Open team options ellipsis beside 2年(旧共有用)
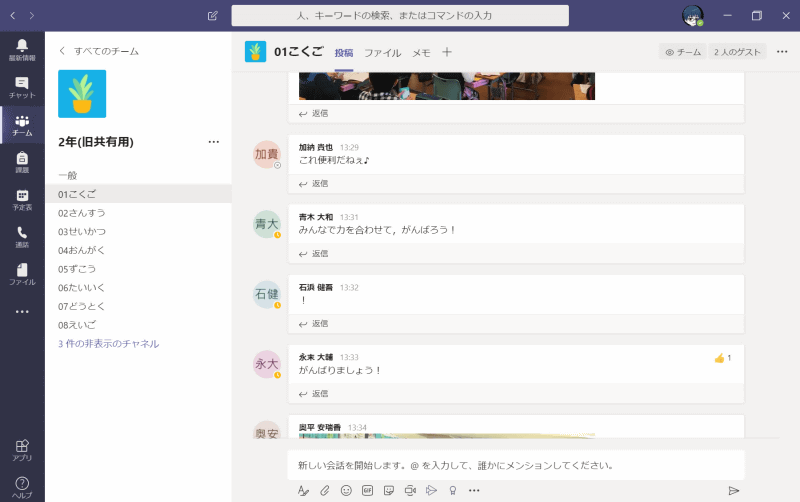Image resolution: width=800 pixels, height=502 pixels. (x=214, y=142)
